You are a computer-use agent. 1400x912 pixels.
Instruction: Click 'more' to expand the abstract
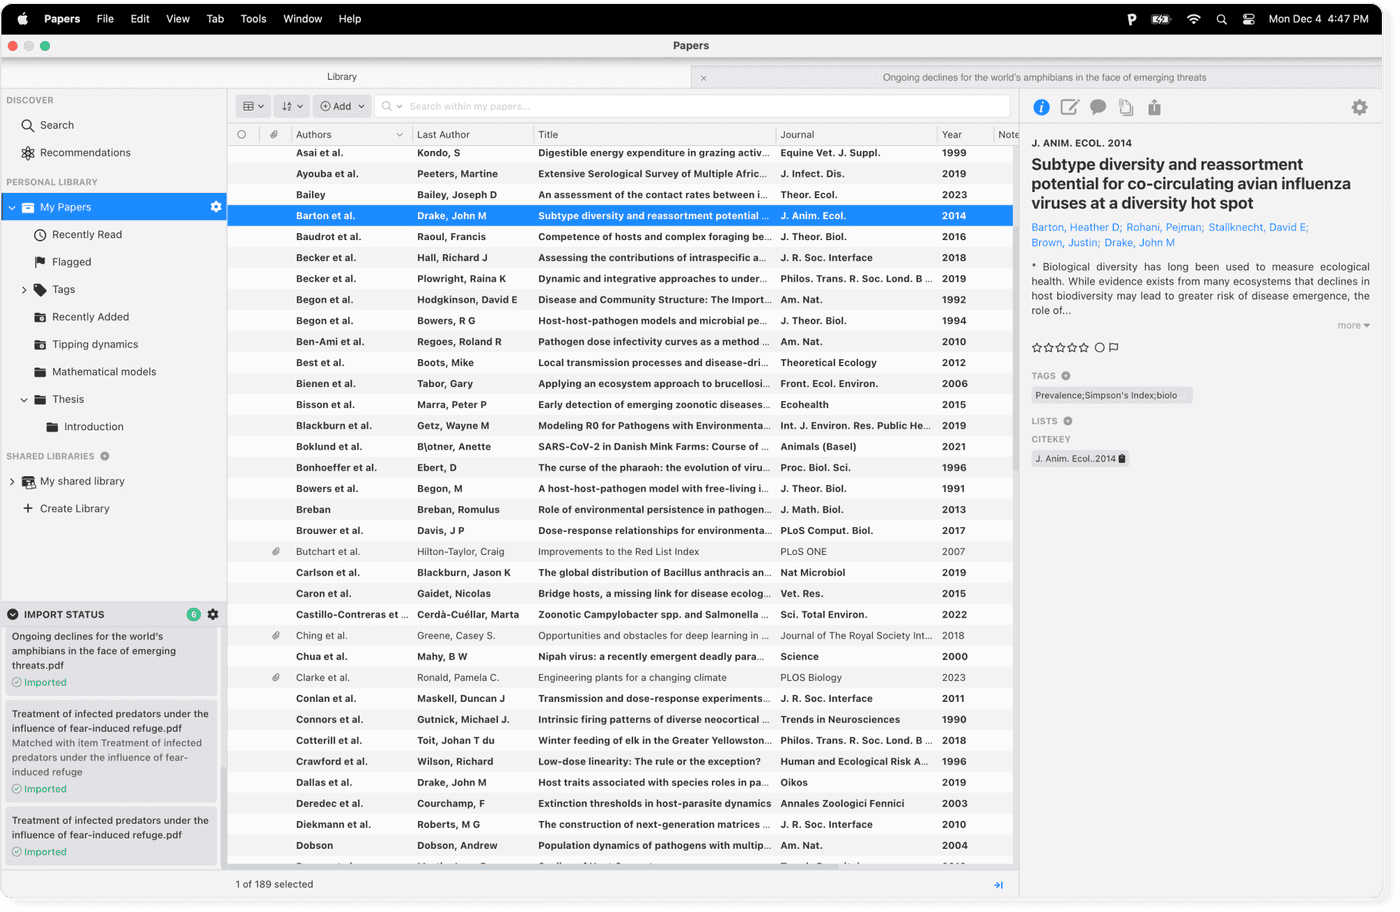1351,324
